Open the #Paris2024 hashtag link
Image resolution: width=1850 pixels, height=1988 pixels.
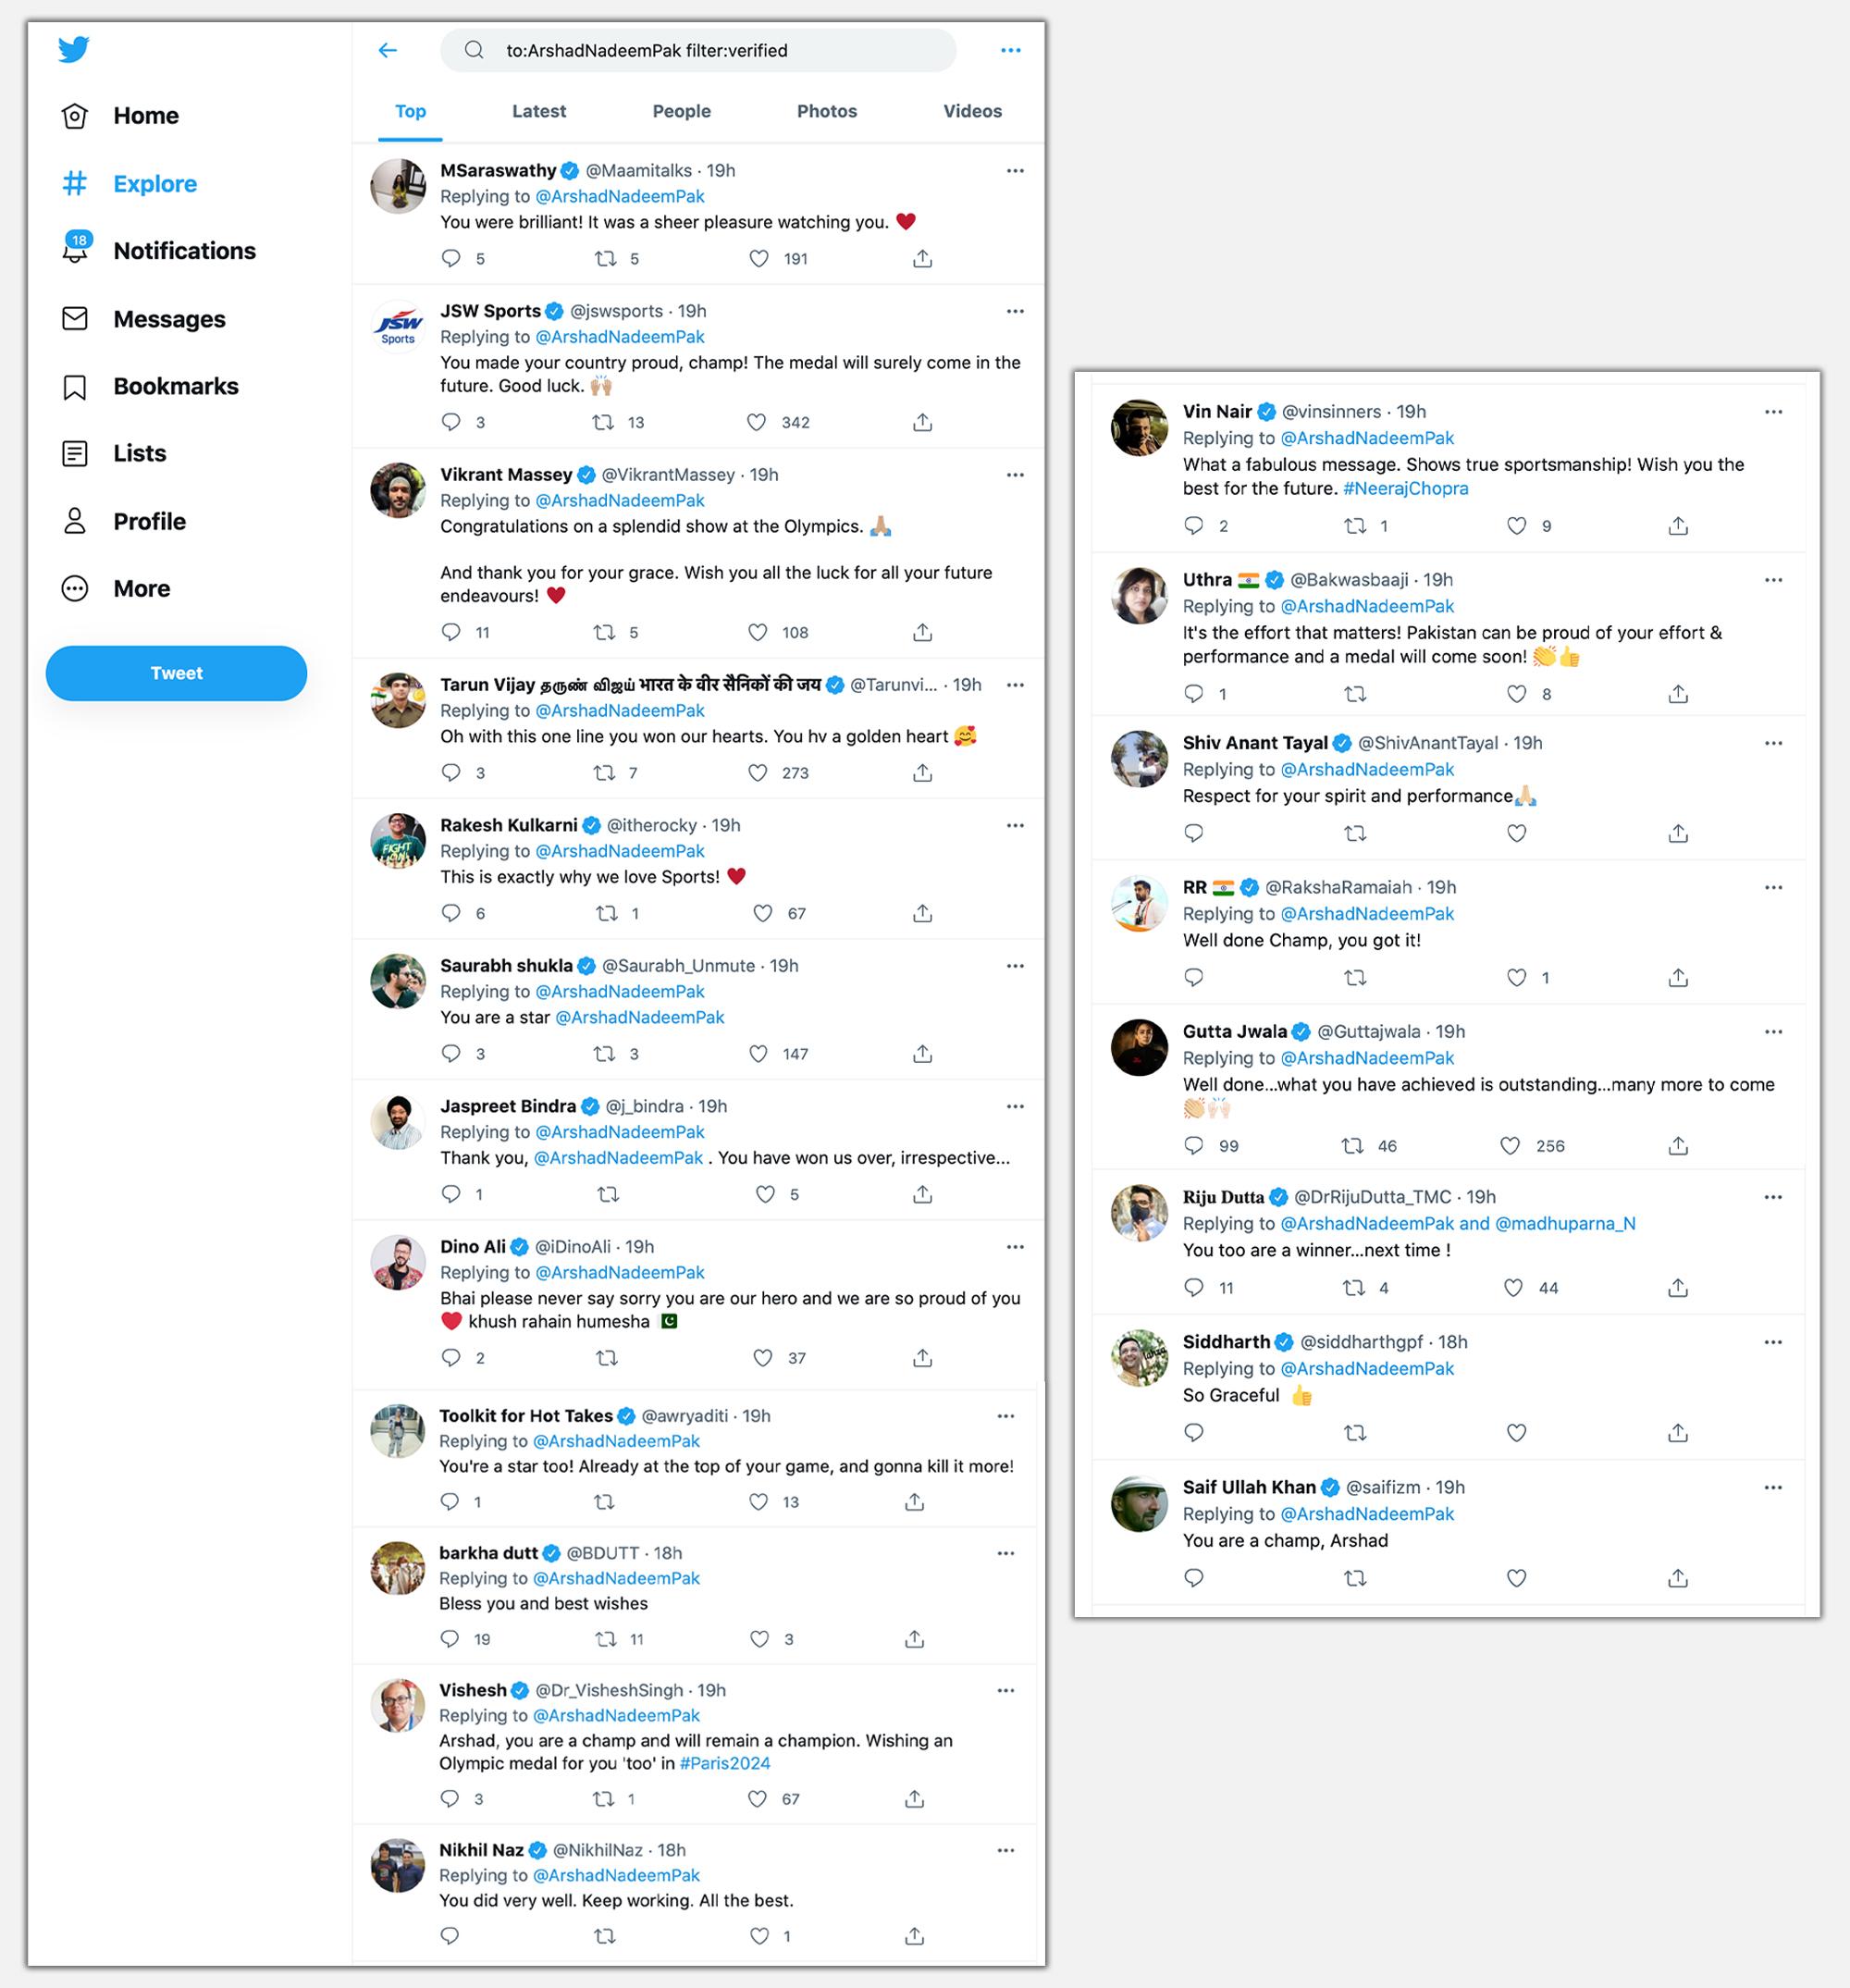[x=725, y=1763]
